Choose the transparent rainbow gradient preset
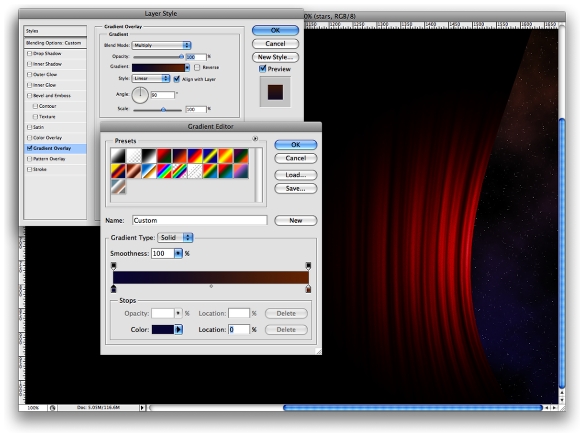 [180, 171]
